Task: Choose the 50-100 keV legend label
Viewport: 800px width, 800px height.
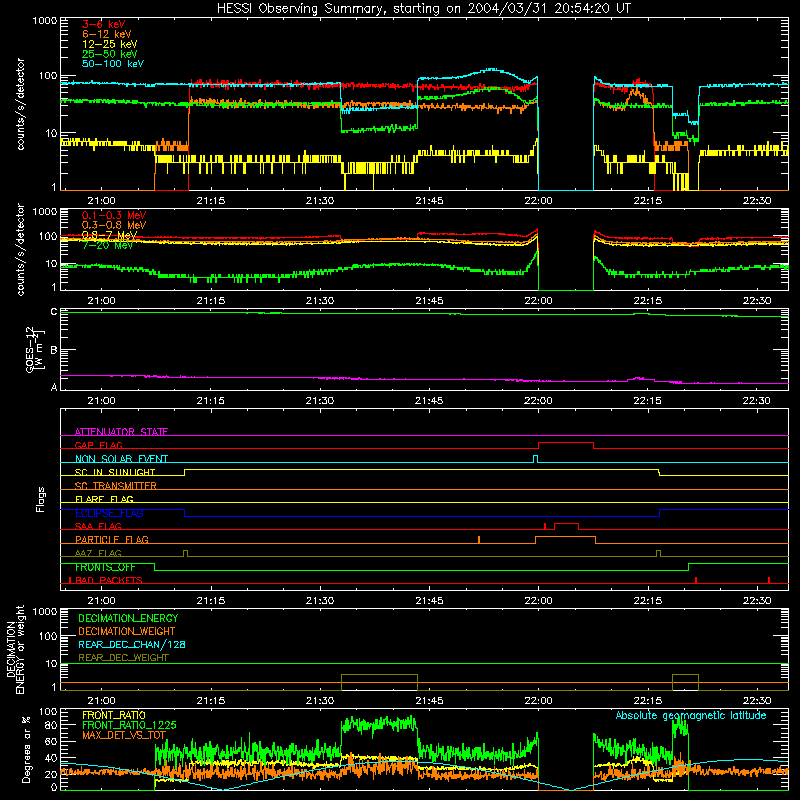Action: coord(113,64)
